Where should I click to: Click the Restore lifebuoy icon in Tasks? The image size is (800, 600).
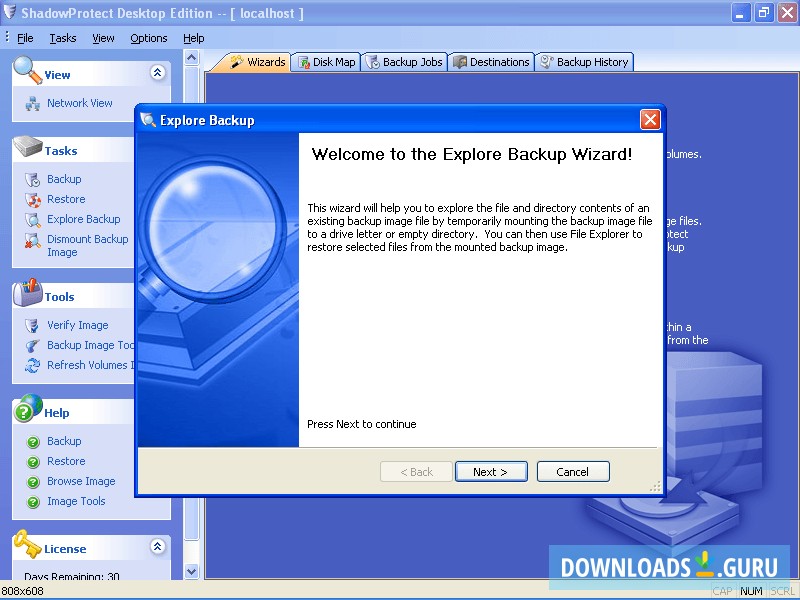(x=33, y=200)
